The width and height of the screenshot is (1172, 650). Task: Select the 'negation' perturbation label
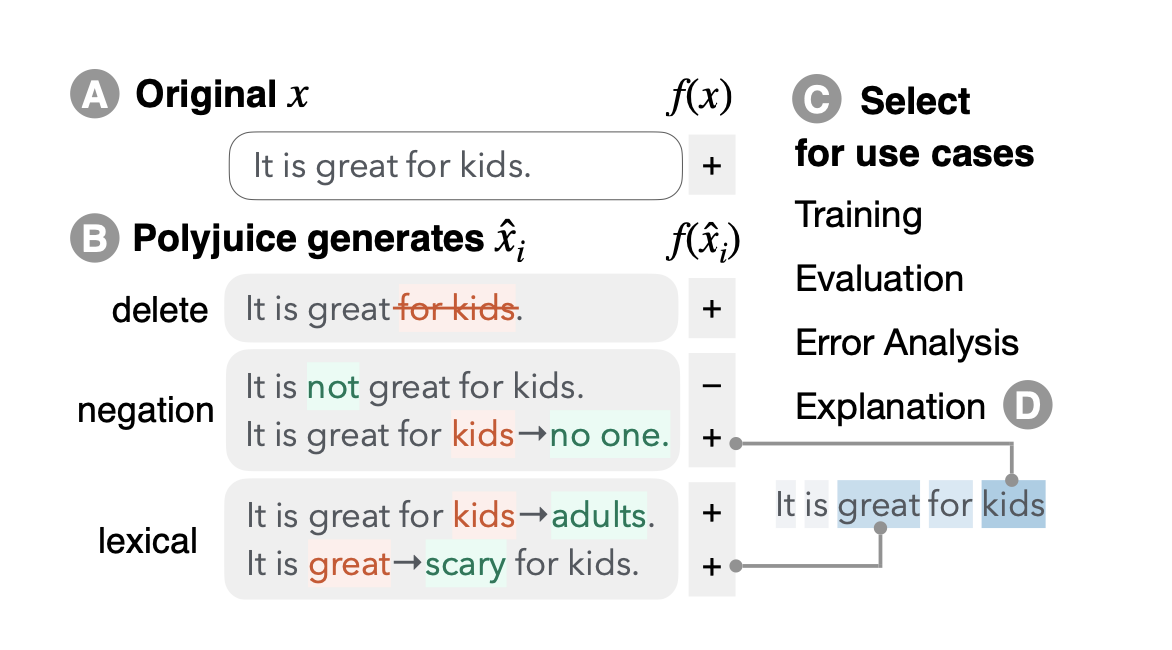[x=146, y=410]
